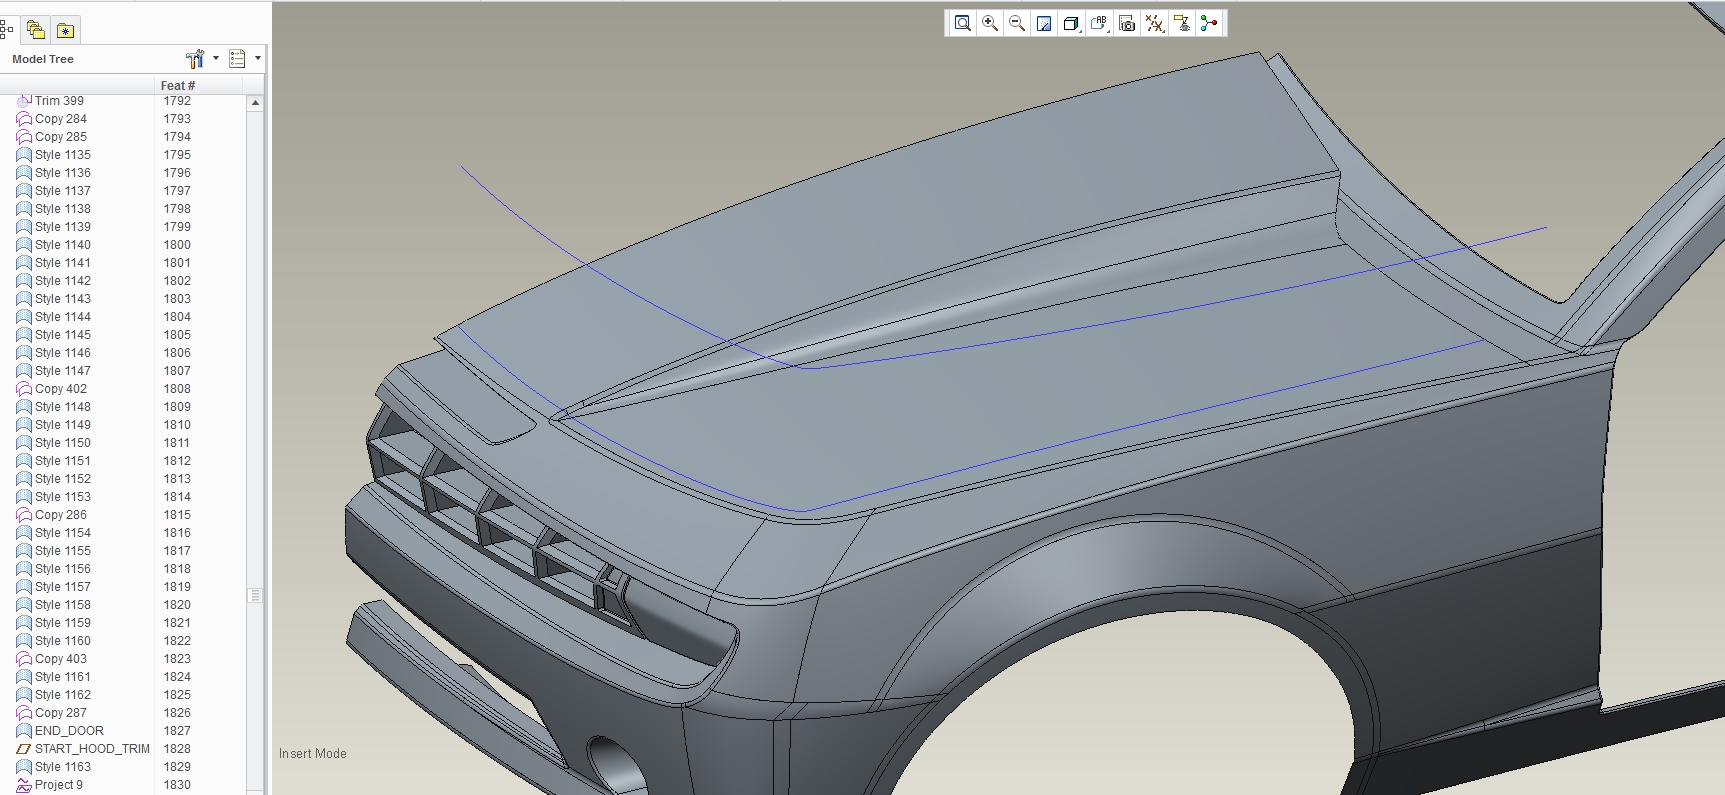Click feature number 1815
The image size is (1725, 795).
pos(177,515)
